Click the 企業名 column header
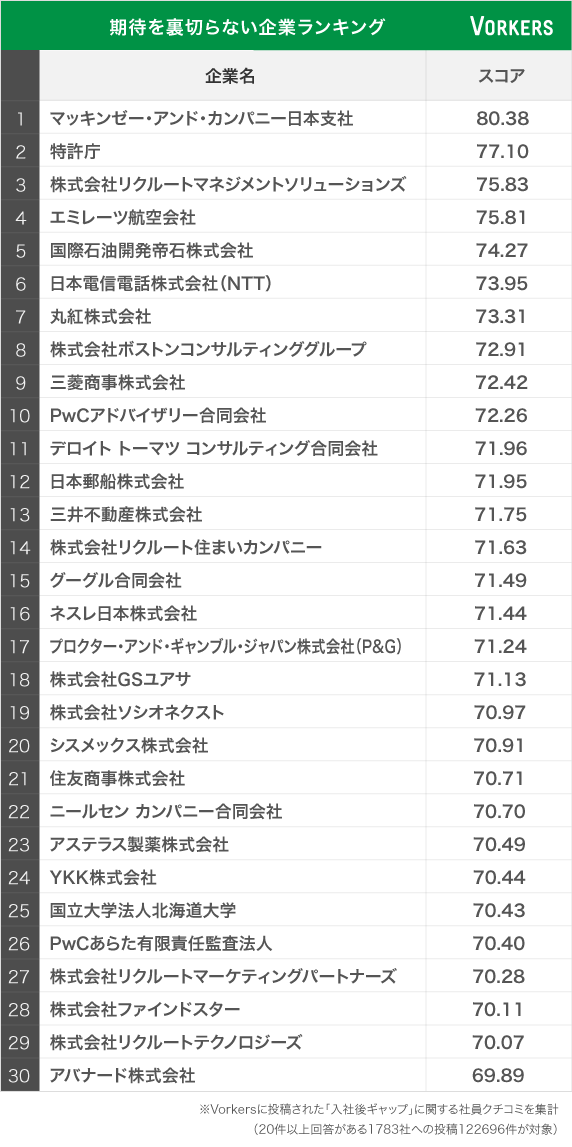Image resolution: width=572 pixels, height=1147 pixels. click(x=232, y=75)
